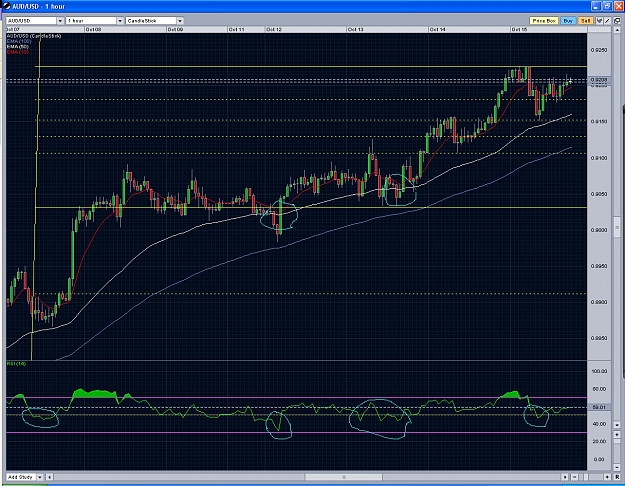Click the RSI (14) study label
This screenshot has width=625, height=486.
point(16,364)
